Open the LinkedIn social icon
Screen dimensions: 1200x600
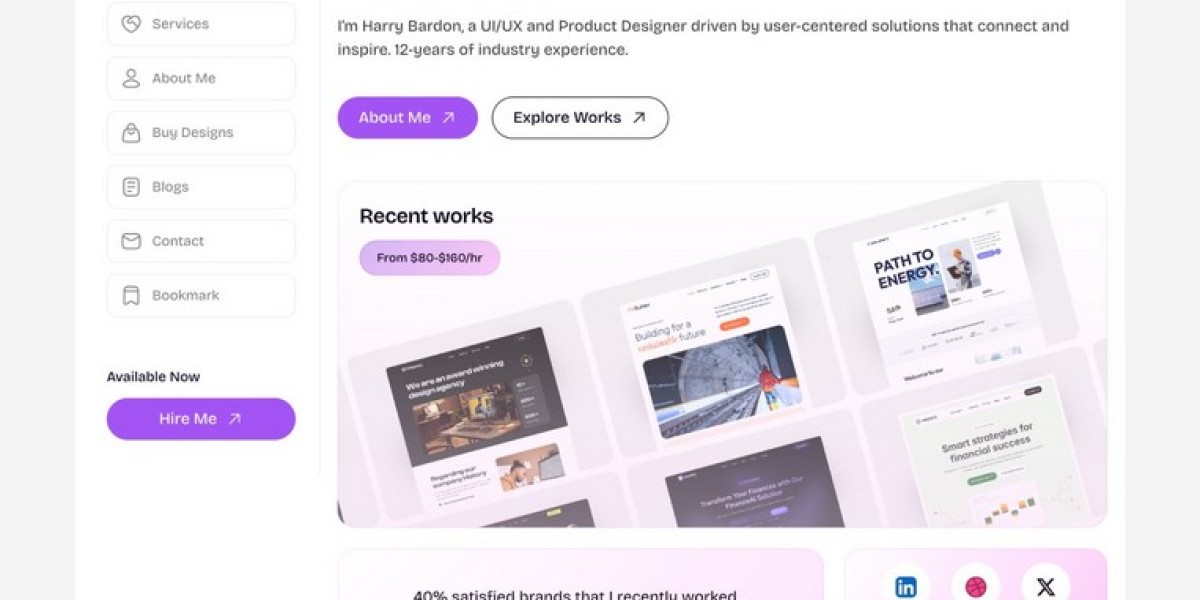(x=906, y=587)
